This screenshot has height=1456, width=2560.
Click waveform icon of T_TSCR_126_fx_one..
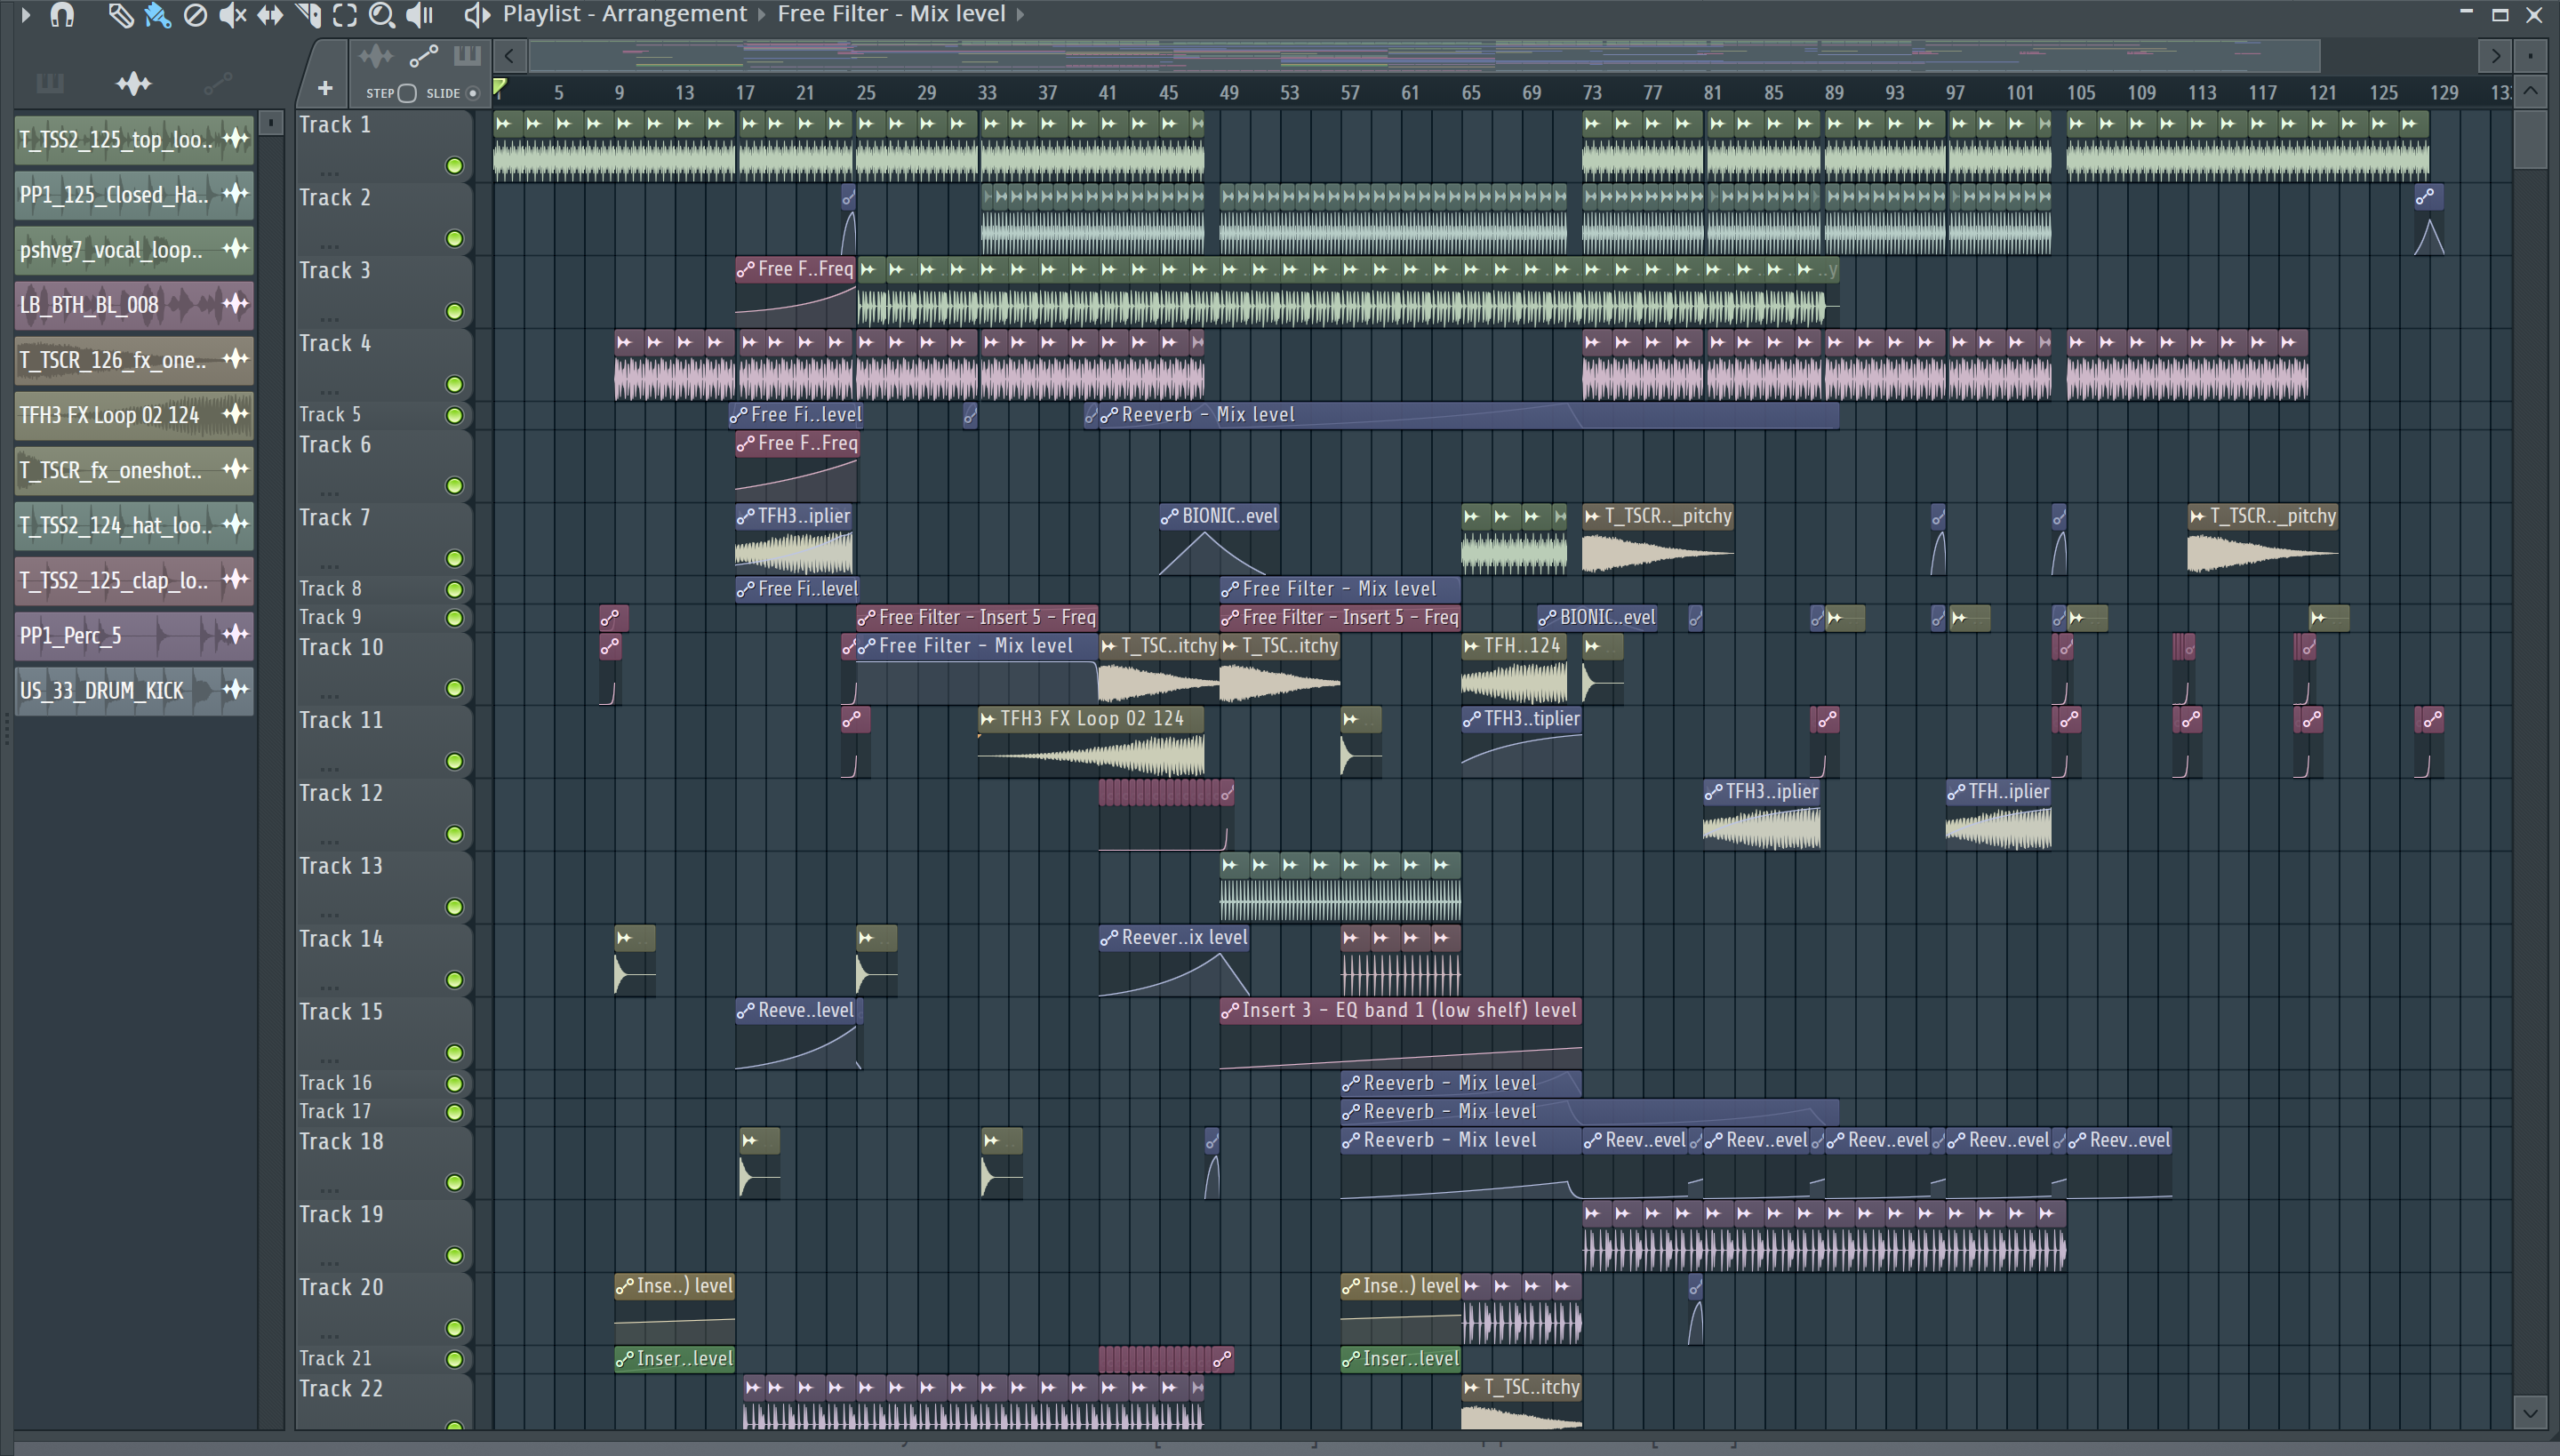(235, 359)
